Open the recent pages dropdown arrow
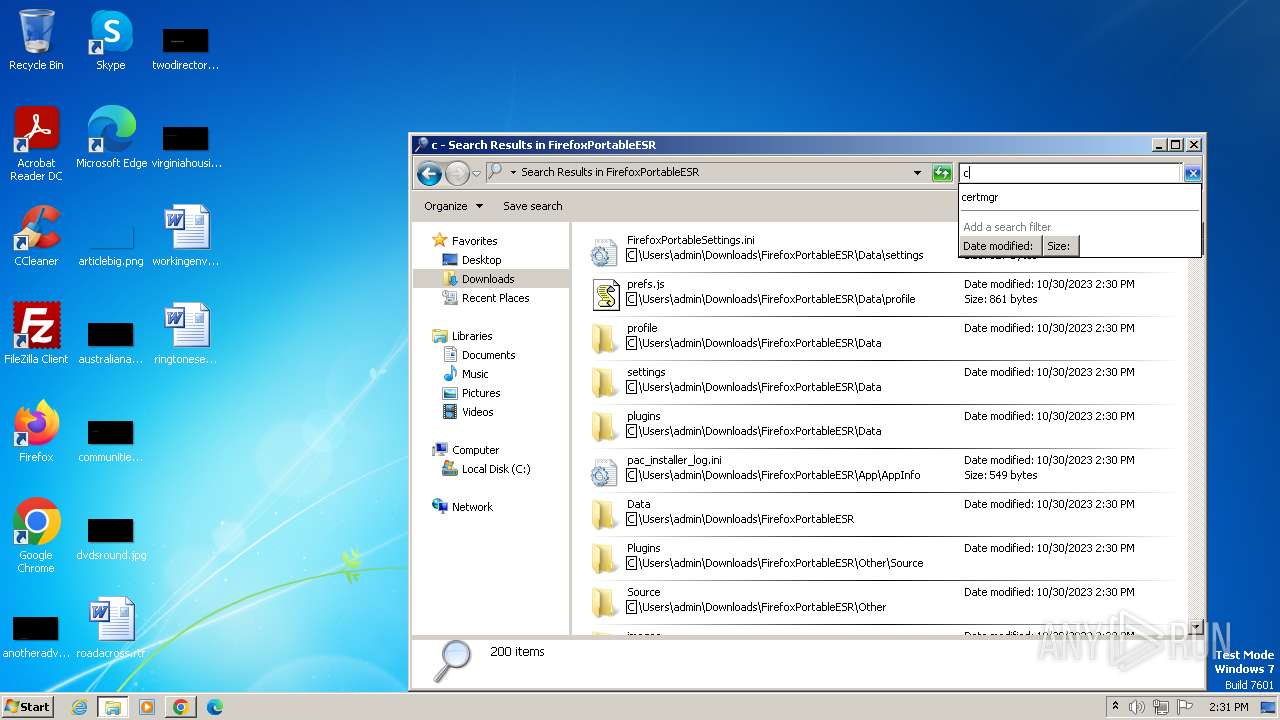 coord(476,173)
